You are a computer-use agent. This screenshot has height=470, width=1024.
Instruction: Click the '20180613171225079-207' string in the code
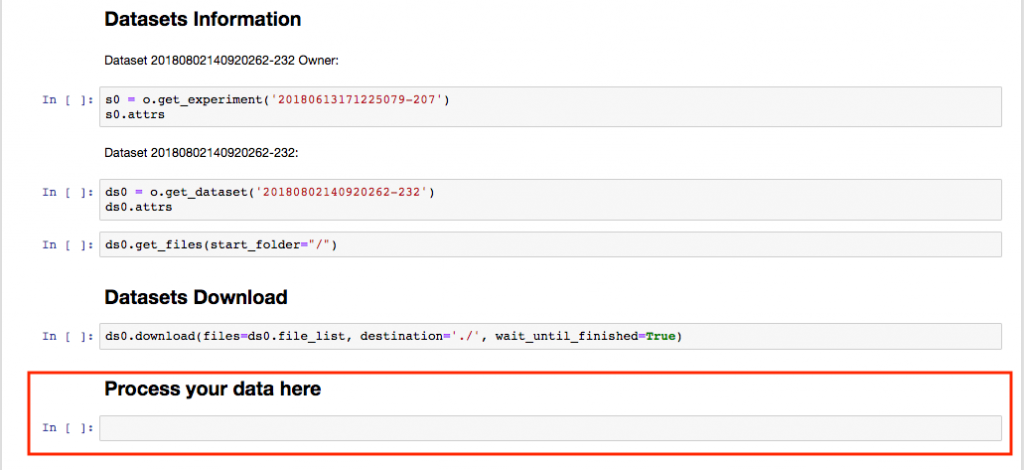pos(358,101)
